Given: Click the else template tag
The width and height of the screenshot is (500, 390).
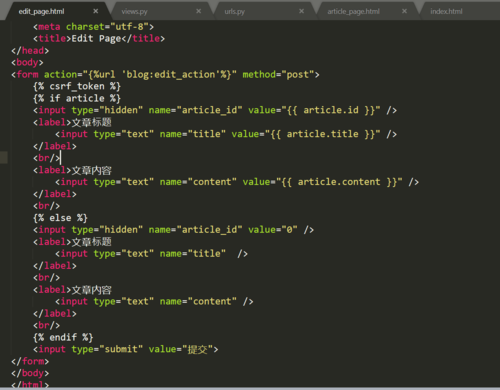Looking at the screenshot, I should point(60,218).
